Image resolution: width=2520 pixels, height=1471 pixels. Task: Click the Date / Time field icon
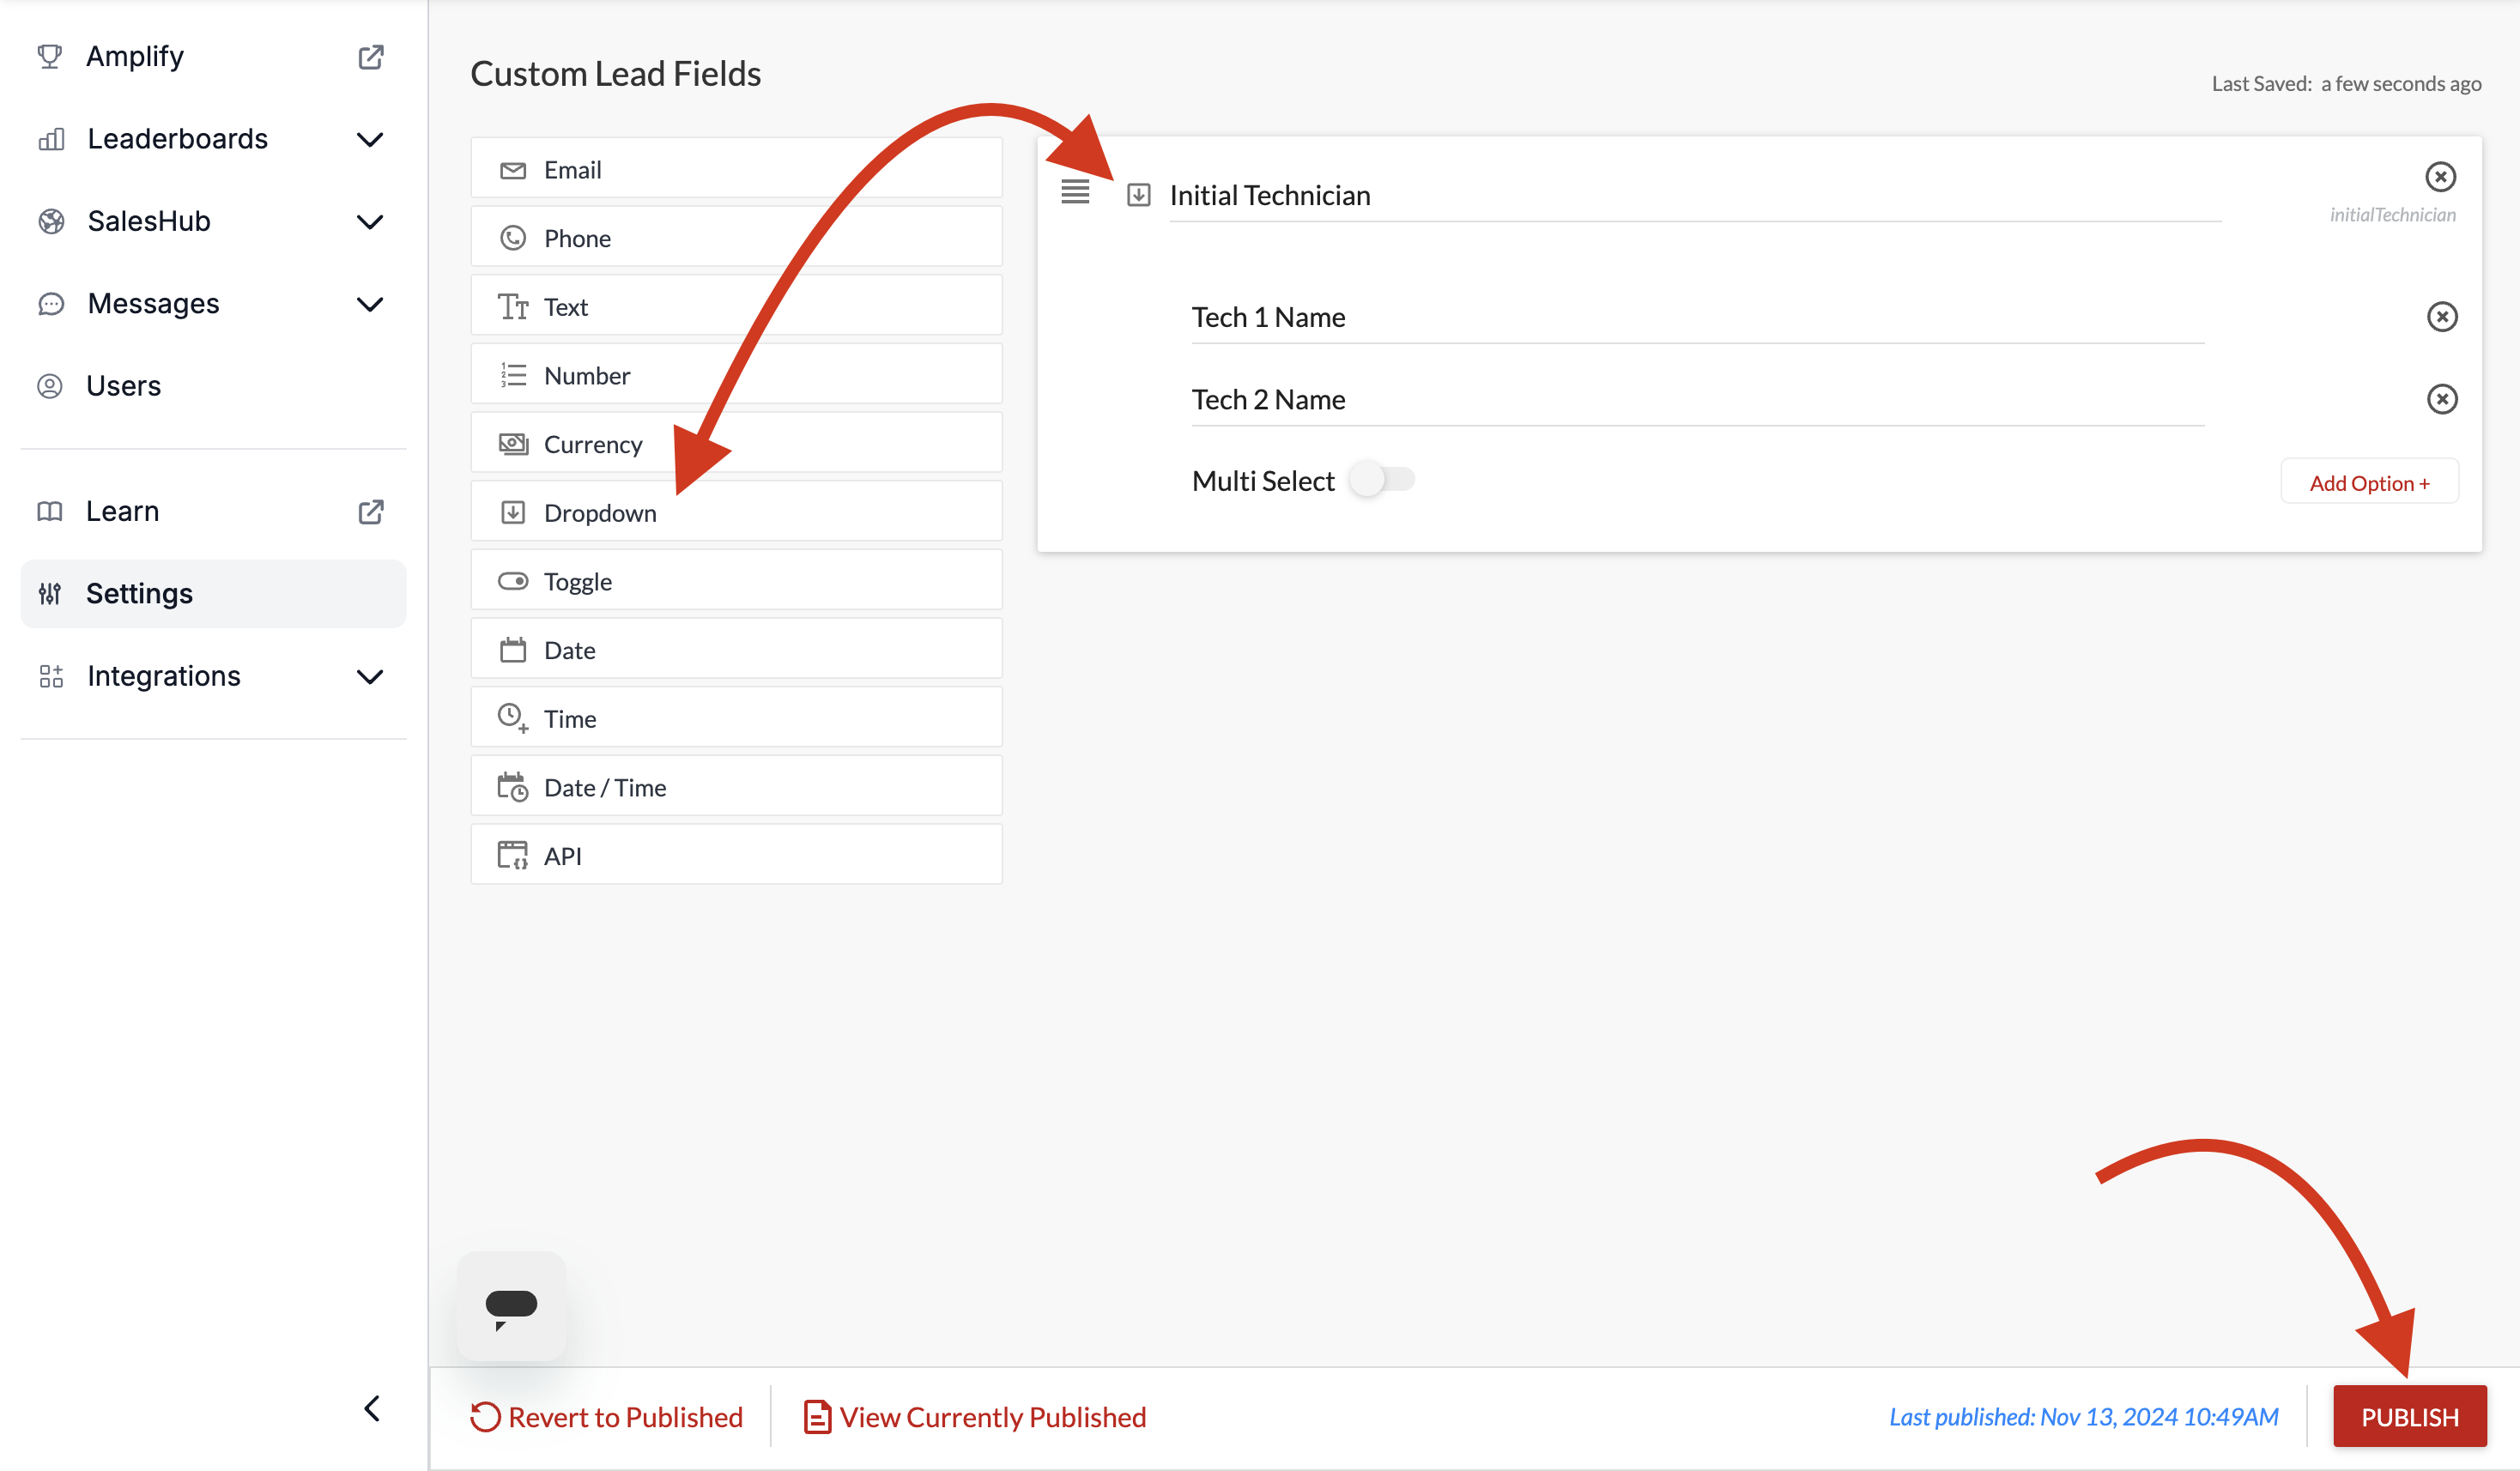(x=513, y=787)
